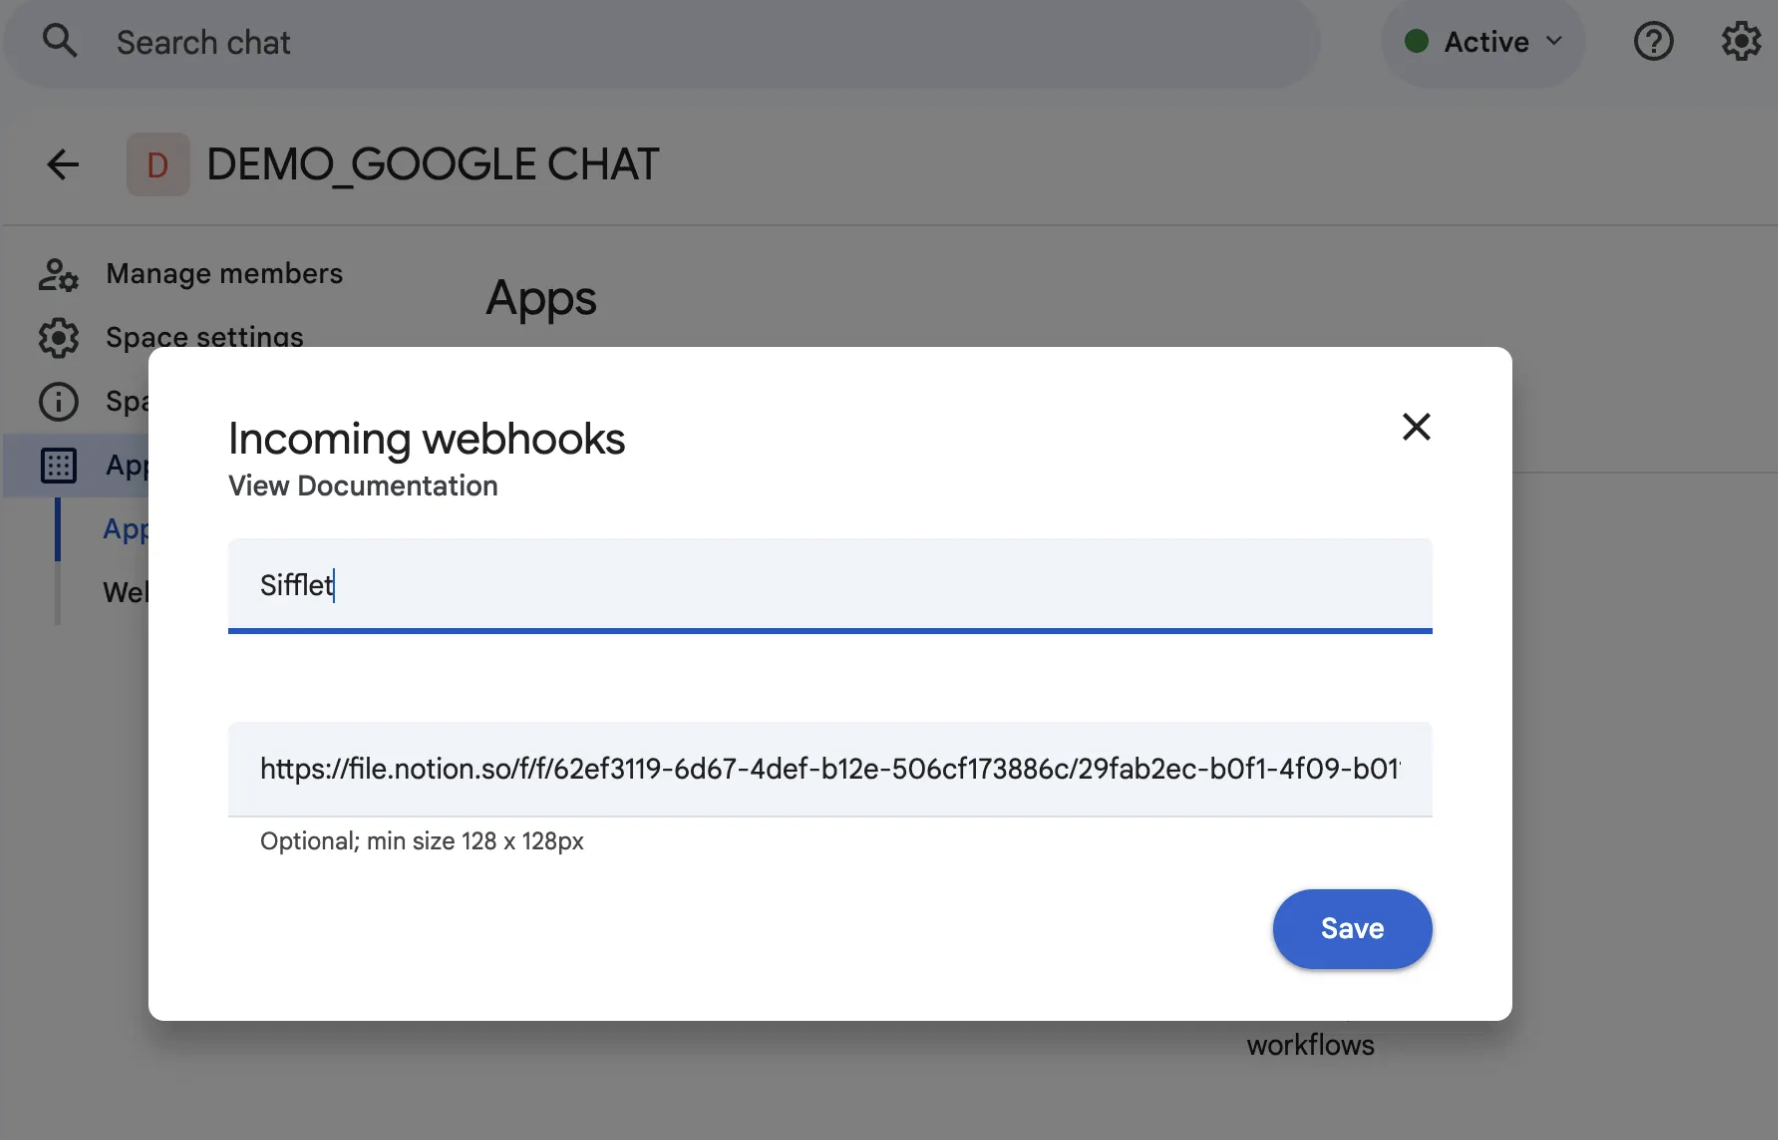Click the avatar URL input field
This screenshot has width=1778, height=1140.
tap(830, 769)
